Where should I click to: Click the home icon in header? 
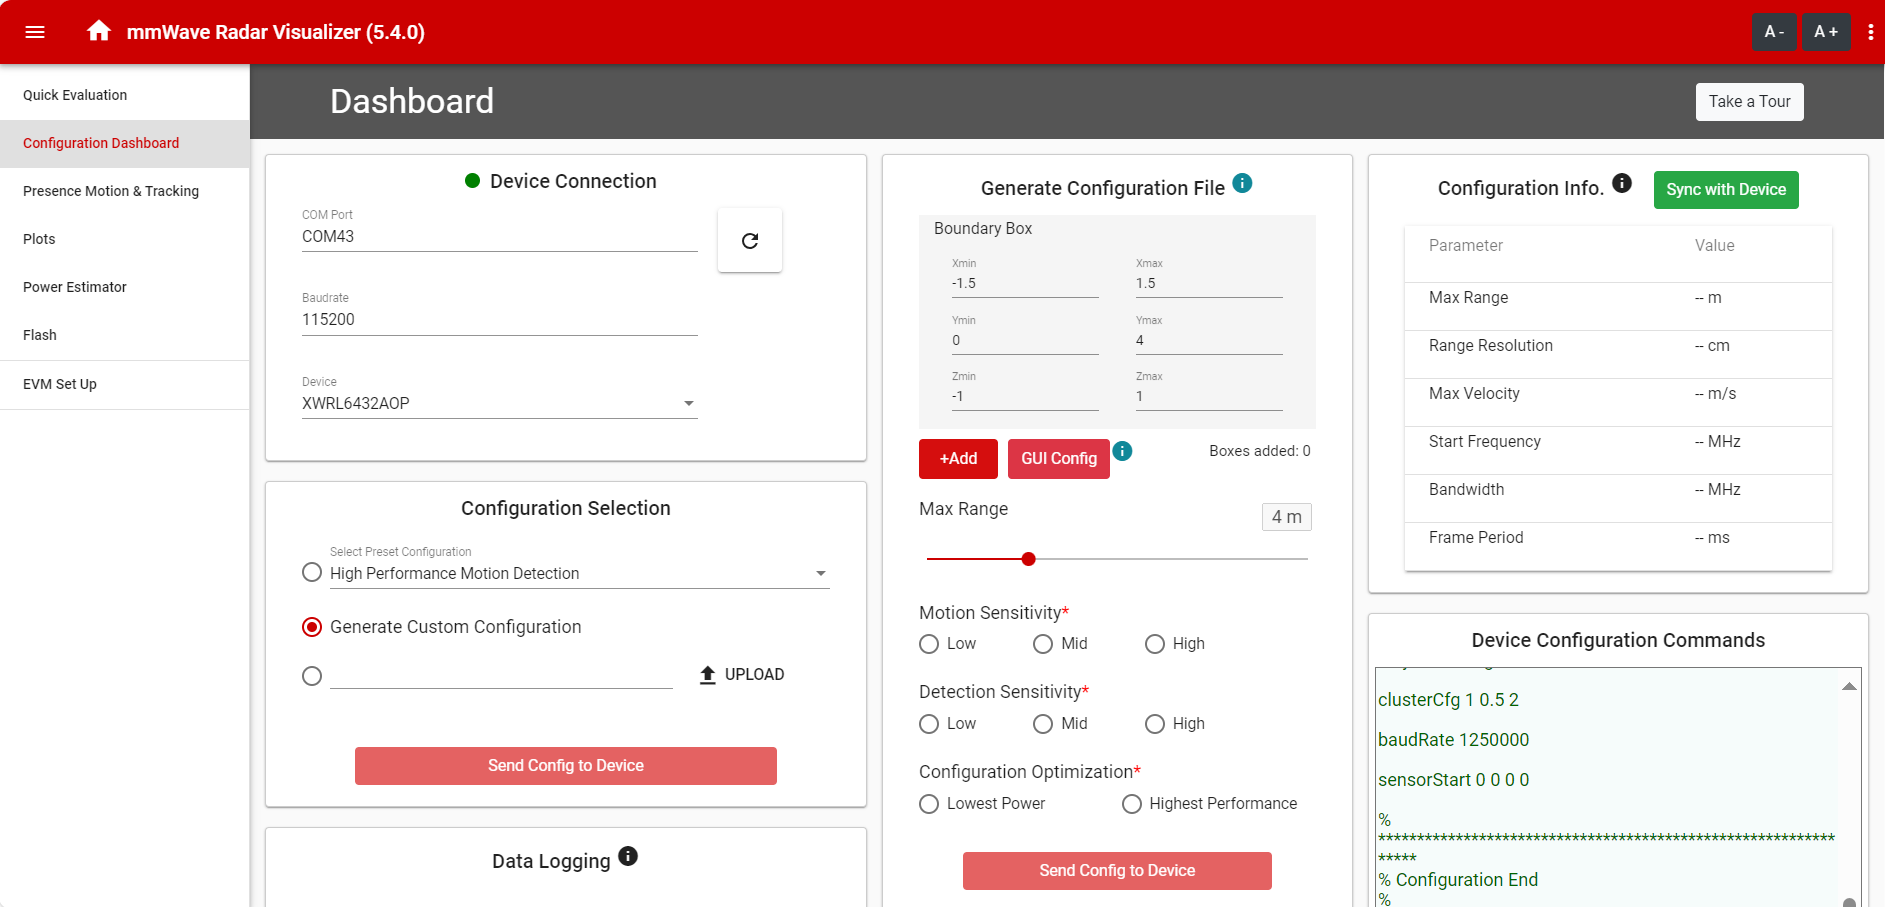tap(98, 31)
